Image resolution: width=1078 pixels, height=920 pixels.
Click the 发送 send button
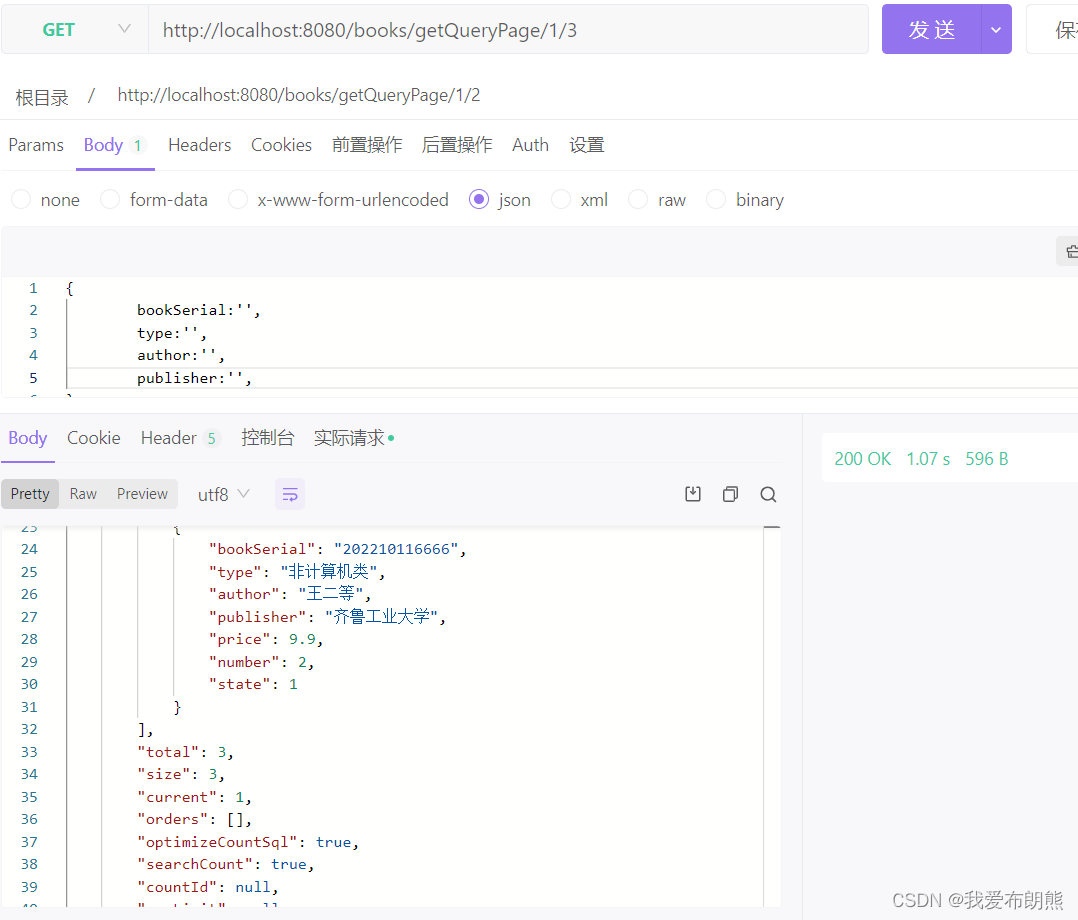pos(932,29)
